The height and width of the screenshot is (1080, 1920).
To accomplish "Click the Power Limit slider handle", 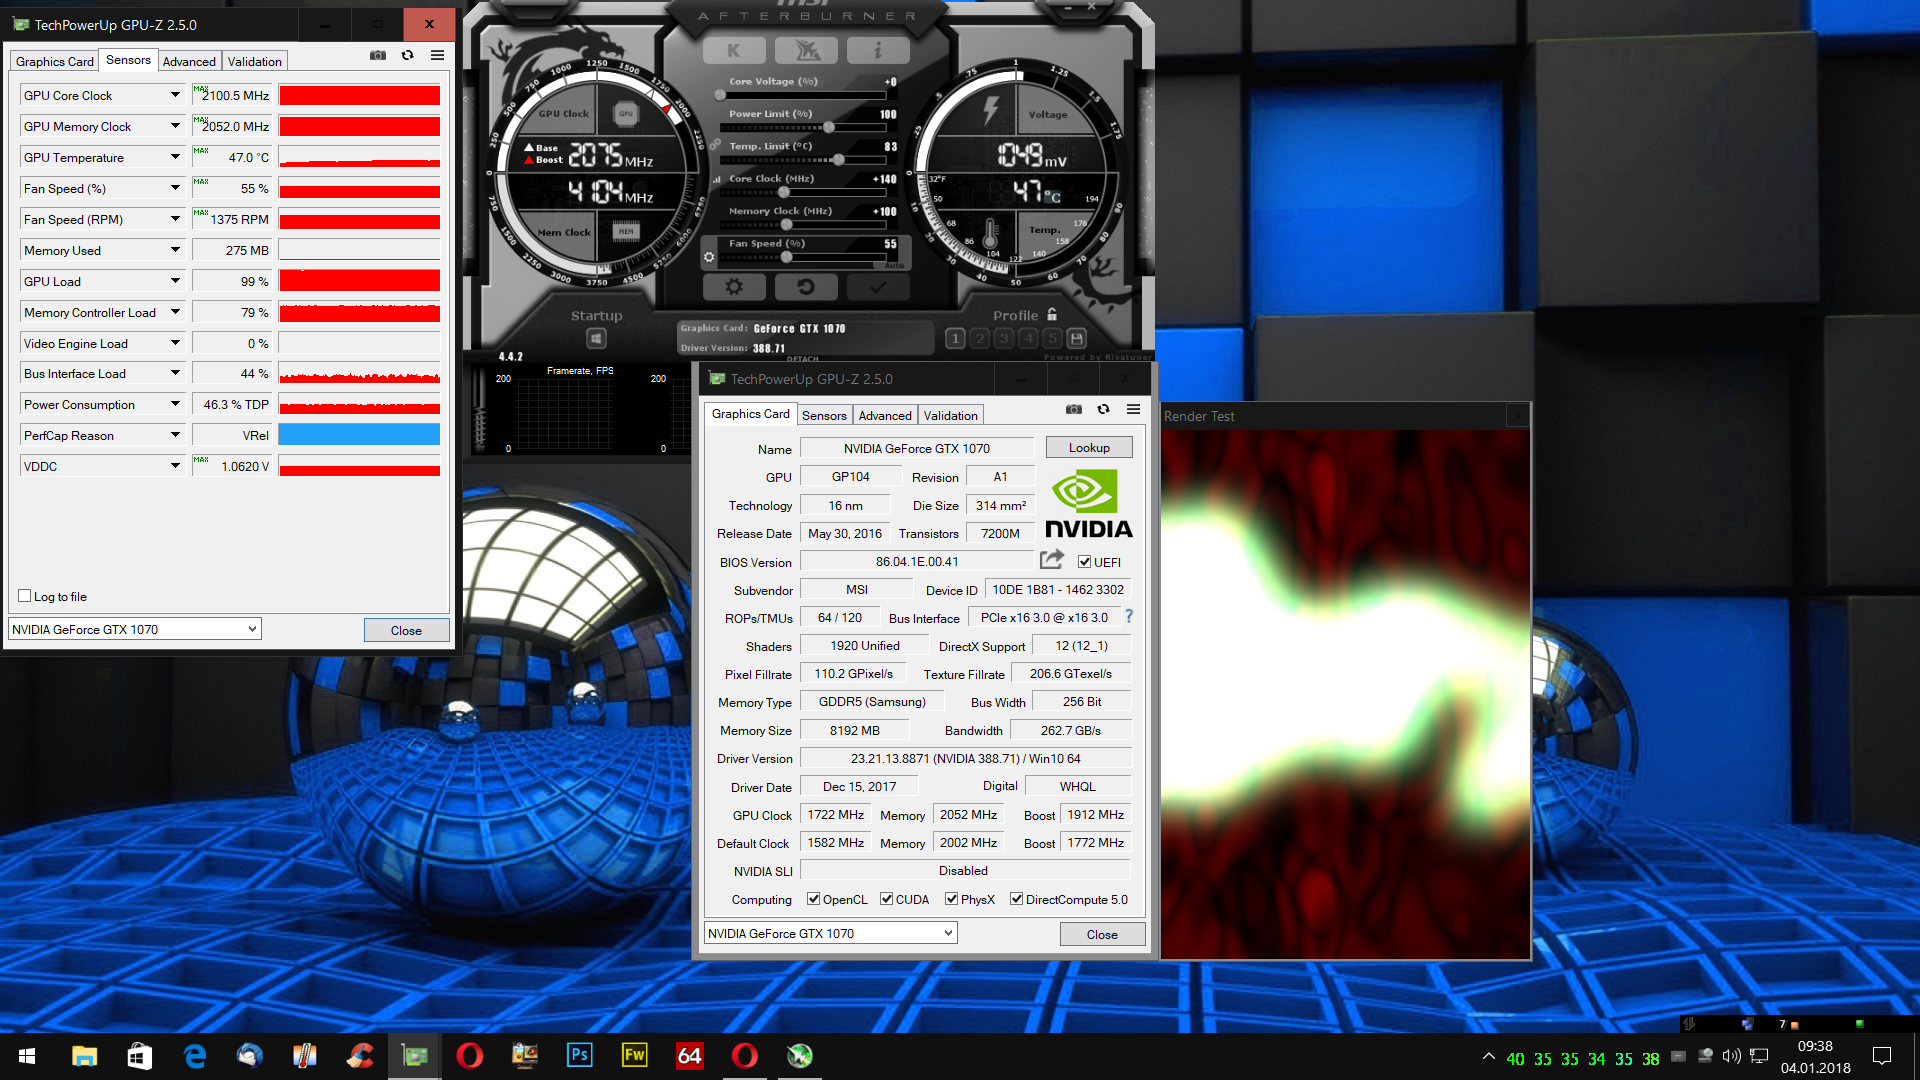I will coord(829,127).
